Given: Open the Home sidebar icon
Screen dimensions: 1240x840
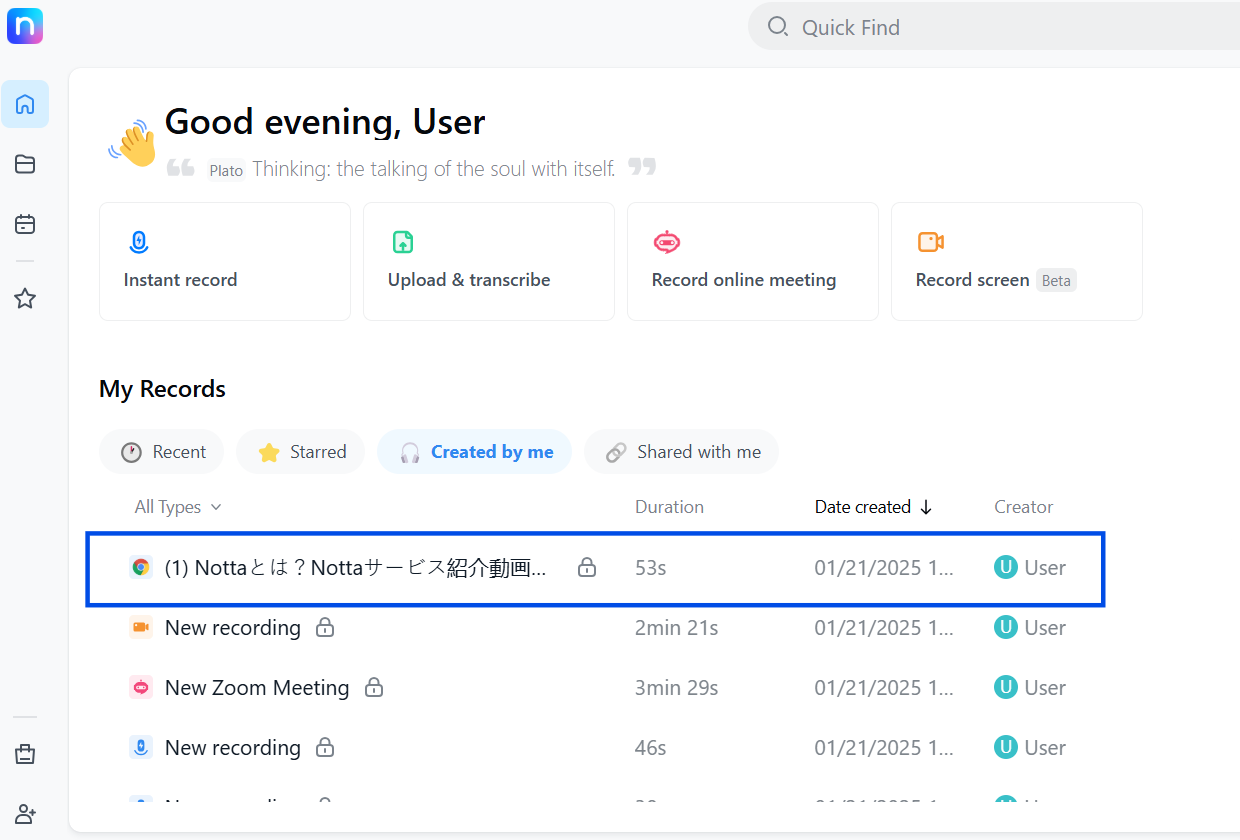Looking at the screenshot, I should pyautogui.click(x=25, y=104).
